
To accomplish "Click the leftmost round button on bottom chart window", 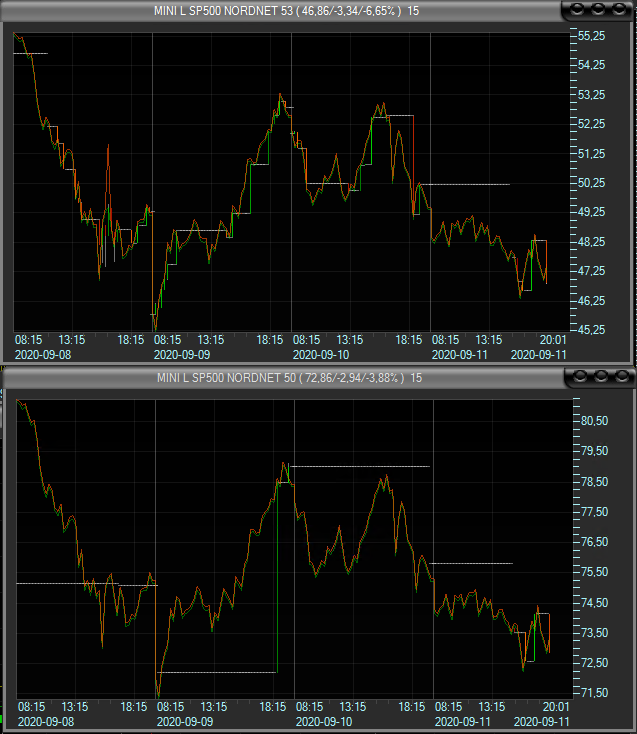I will point(579,377).
